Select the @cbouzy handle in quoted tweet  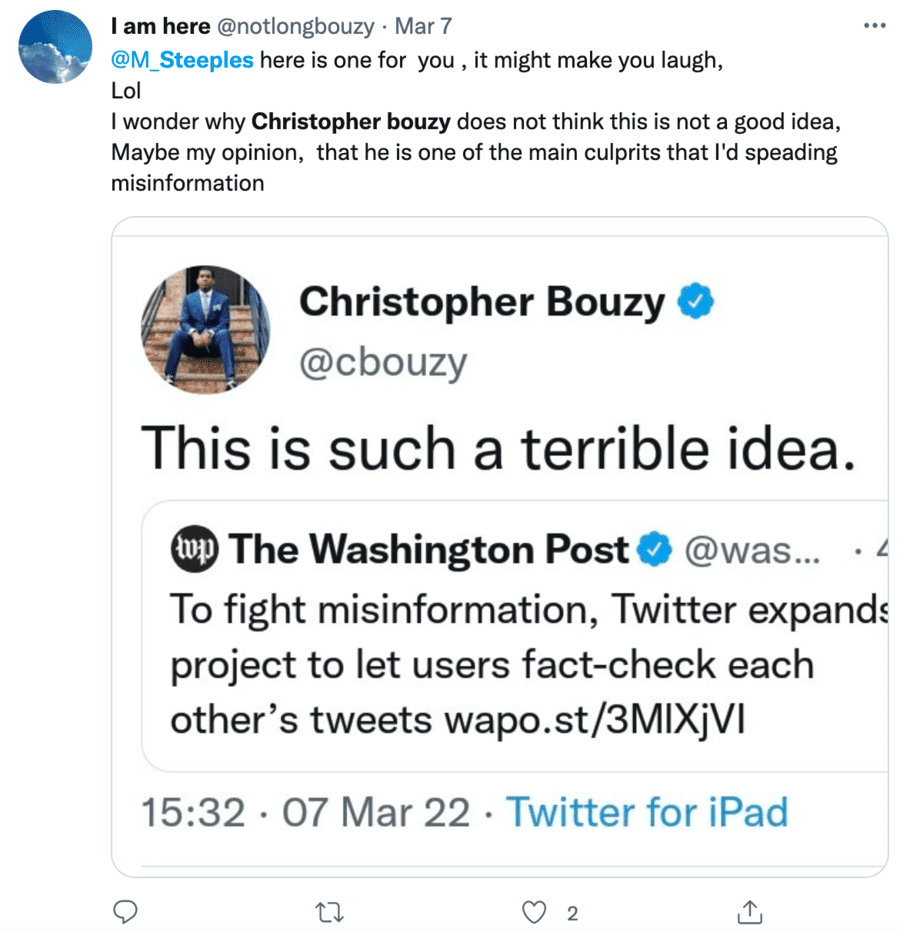click(382, 364)
